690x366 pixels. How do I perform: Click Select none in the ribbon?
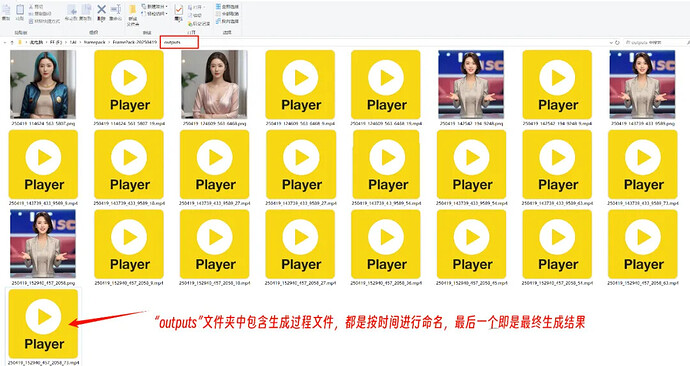click(228, 14)
